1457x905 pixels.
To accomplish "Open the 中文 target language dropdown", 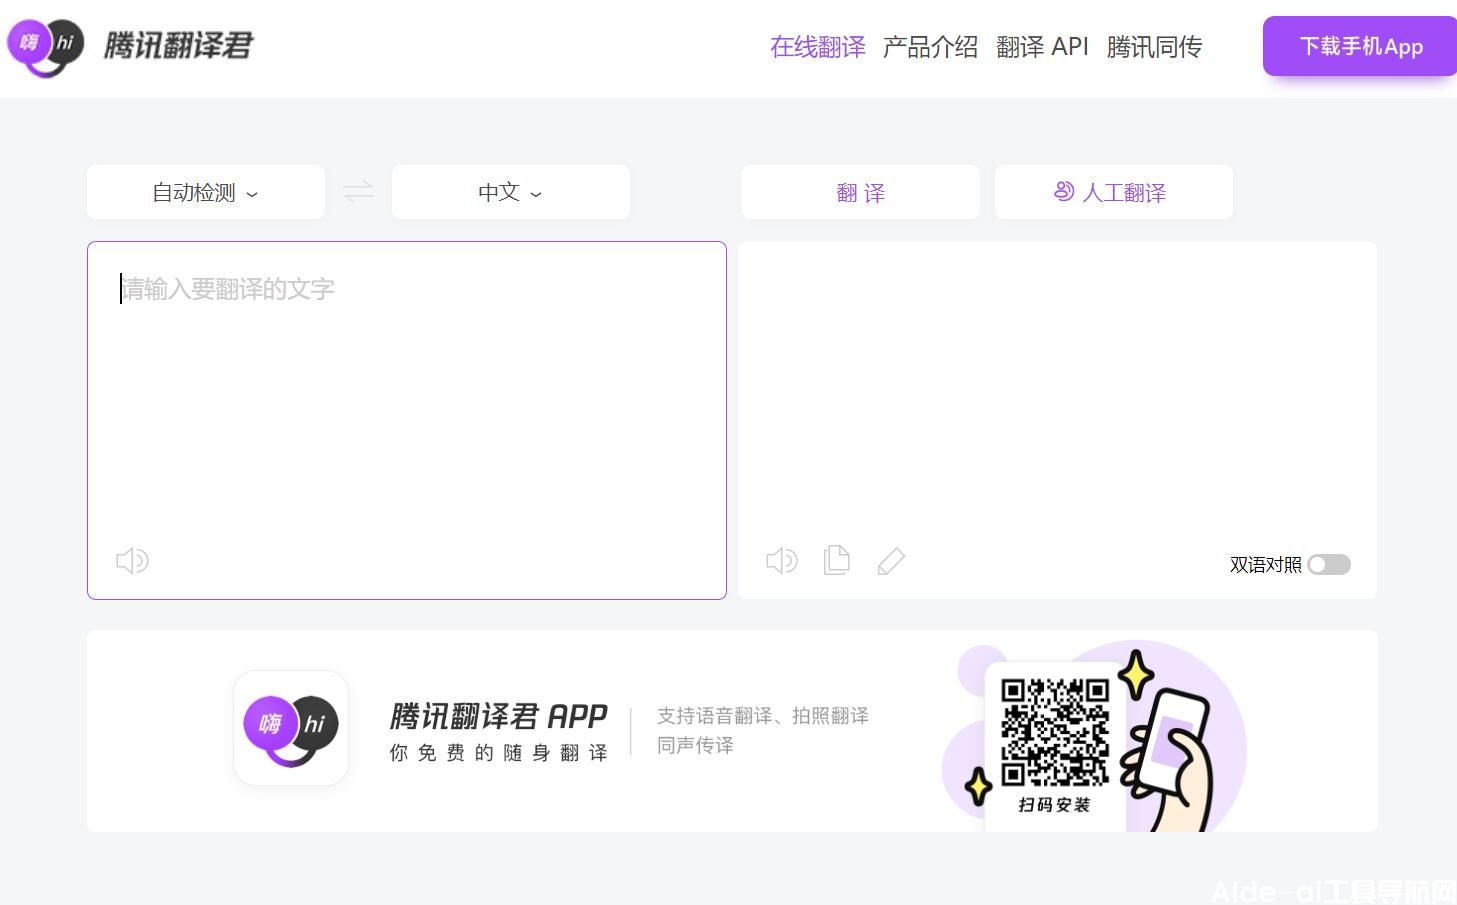I will (511, 192).
